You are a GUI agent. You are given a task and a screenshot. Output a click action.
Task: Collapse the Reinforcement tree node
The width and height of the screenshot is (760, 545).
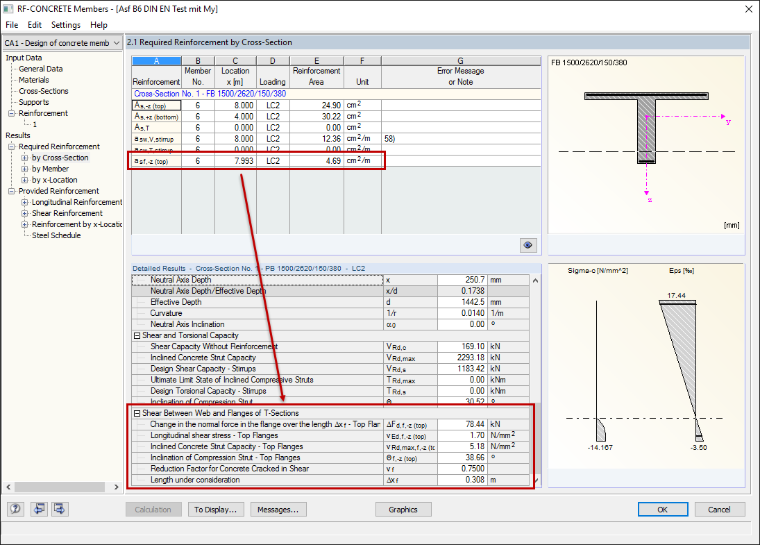coord(12,113)
